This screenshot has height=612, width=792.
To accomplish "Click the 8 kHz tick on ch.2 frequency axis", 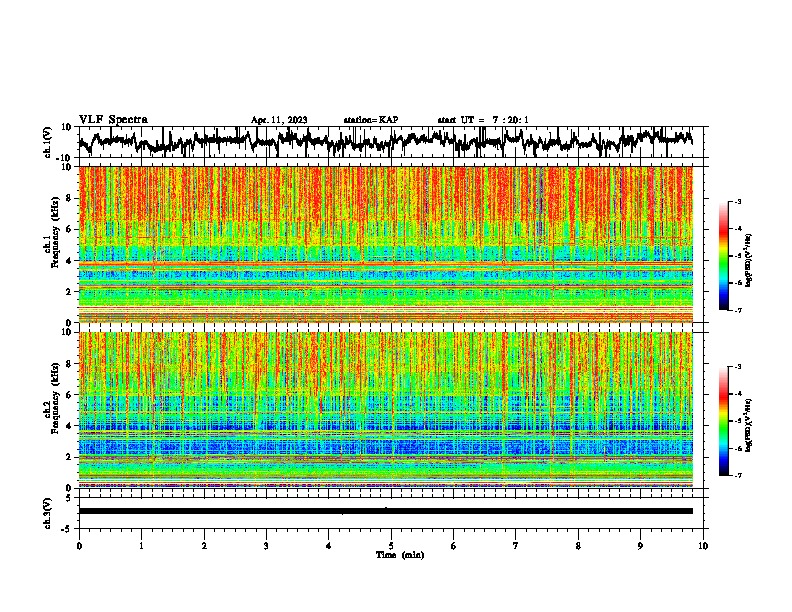I will click(x=69, y=364).
